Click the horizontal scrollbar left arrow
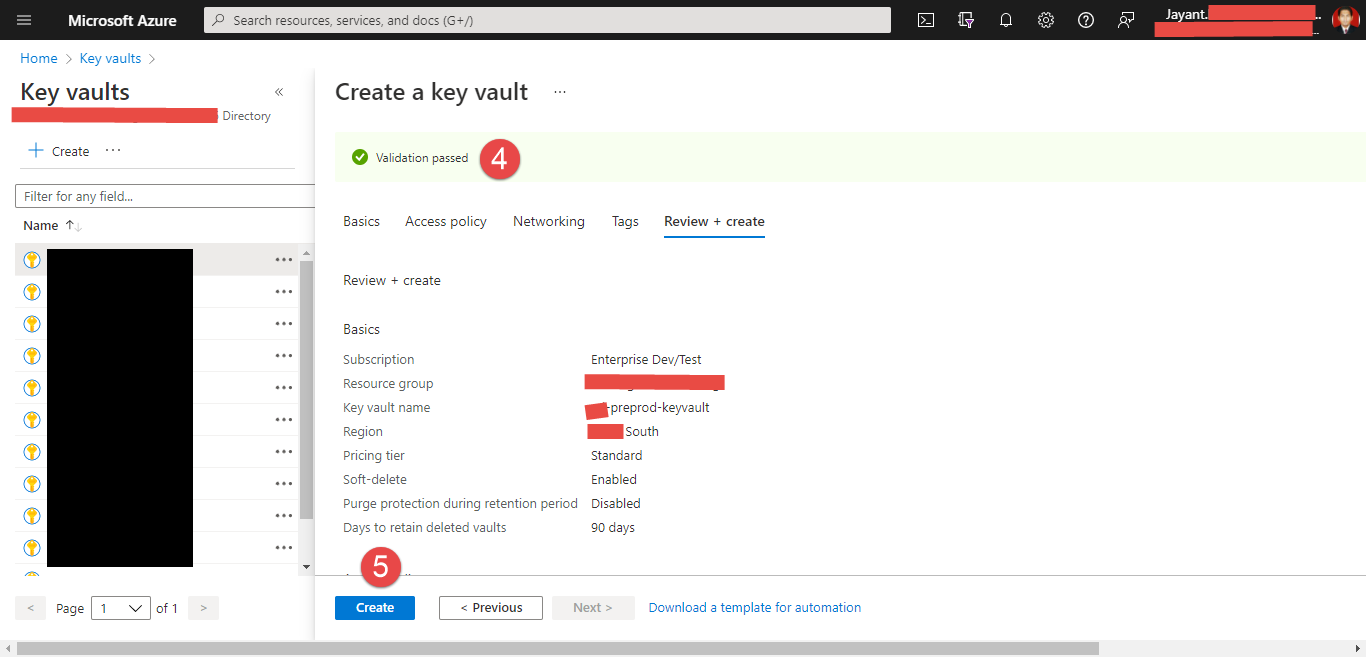This screenshot has width=1366, height=657. pyautogui.click(x=7, y=649)
